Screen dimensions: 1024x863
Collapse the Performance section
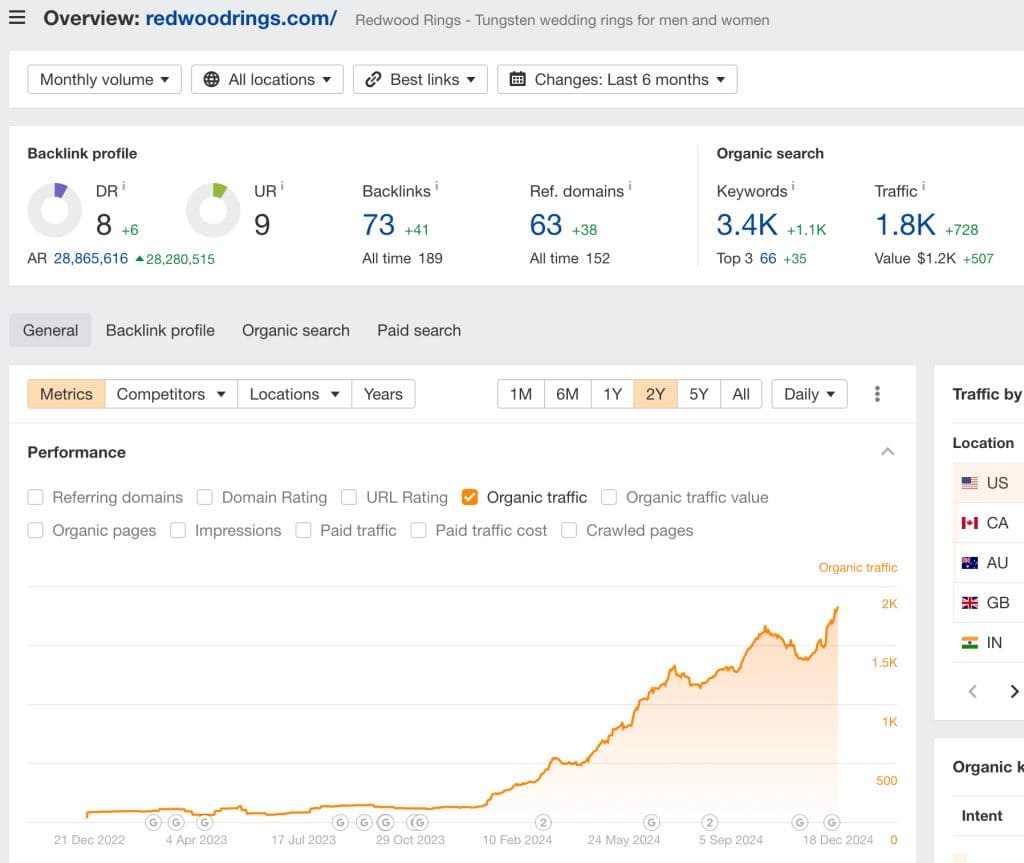[888, 451]
